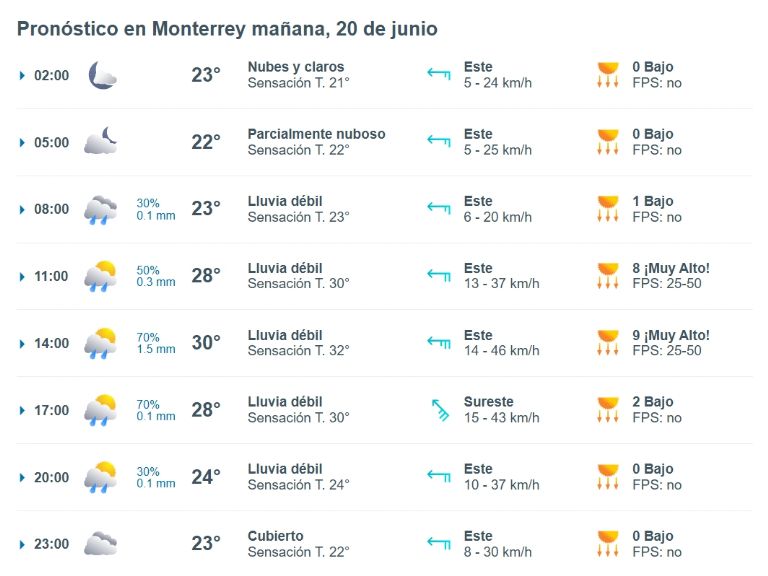Expand the 02:00 forecast row arrow
This screenshot has height=576, width=768.
coord(22,75)
